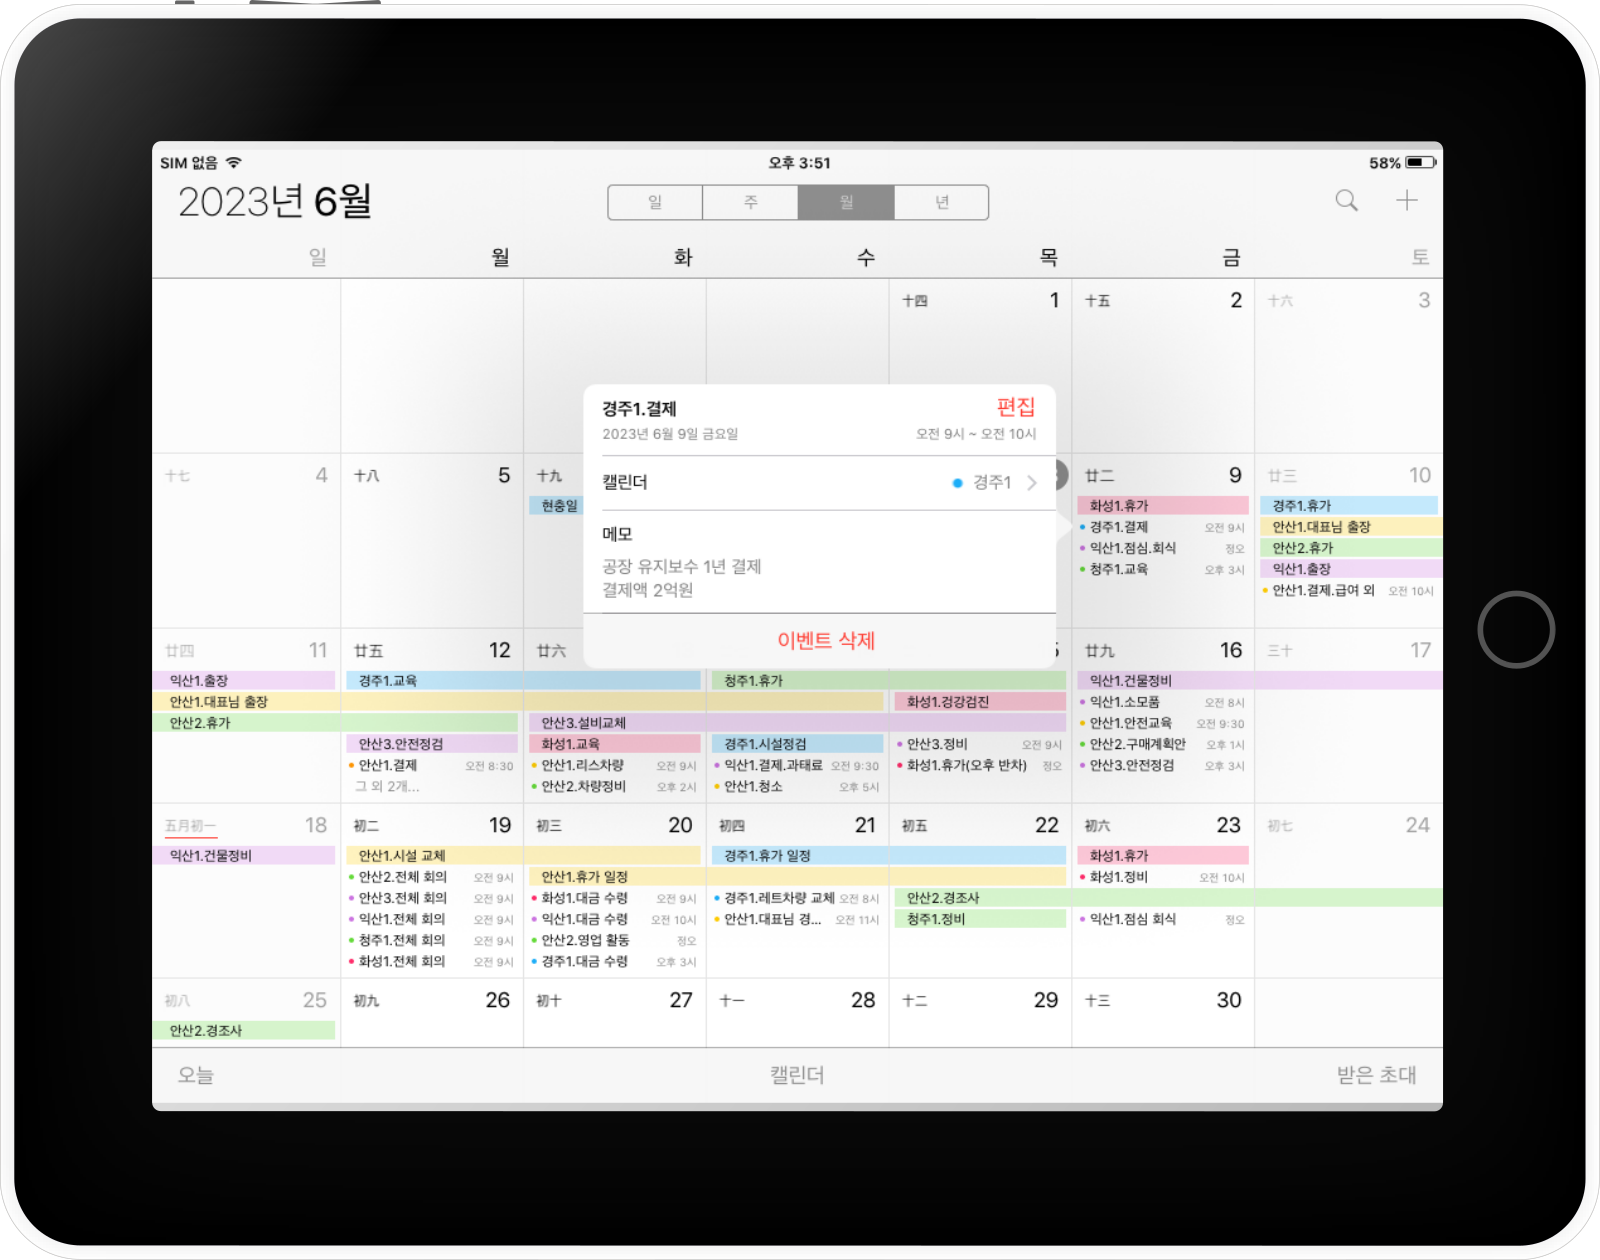
Task: Open 캘린더 list from bottom toolbar
Action: pos(797,1075)
